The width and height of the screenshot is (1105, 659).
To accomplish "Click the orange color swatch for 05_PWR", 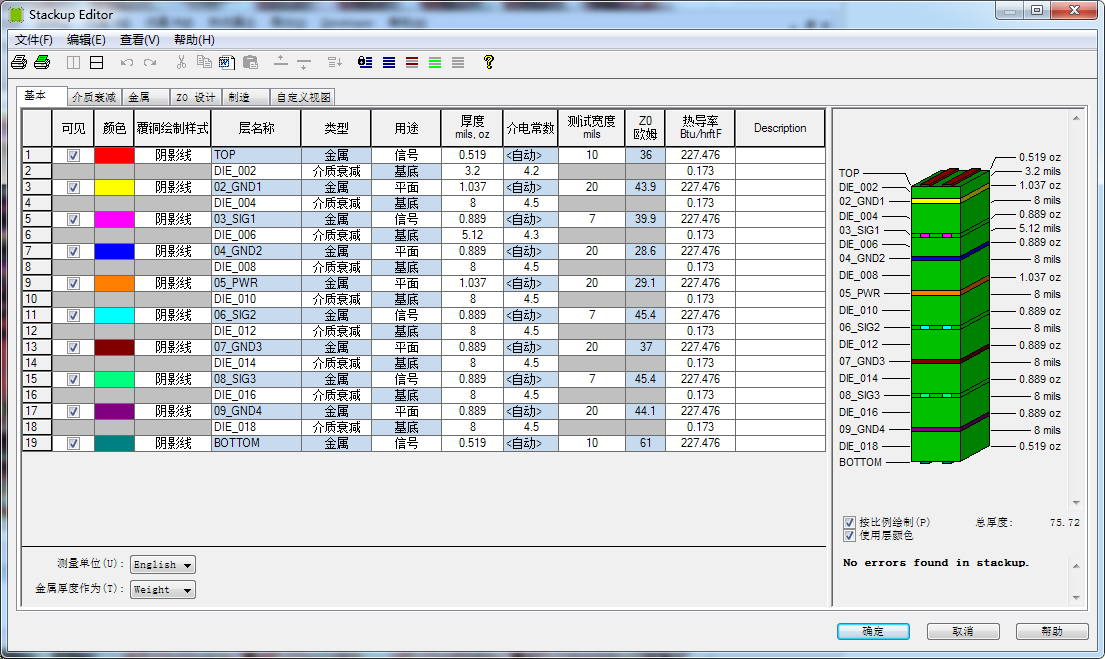I will point(114,283).
